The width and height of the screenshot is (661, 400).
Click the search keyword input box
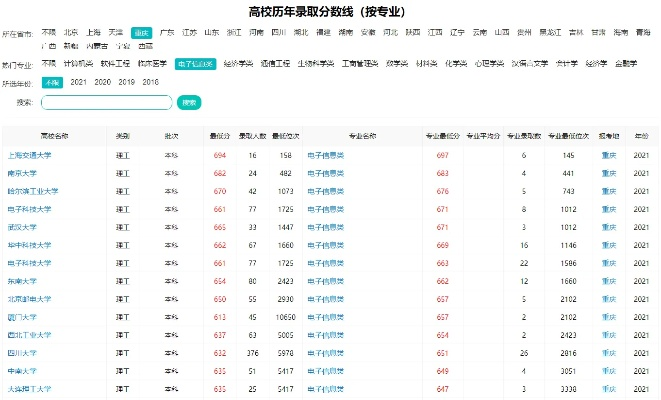coord(107,102)
